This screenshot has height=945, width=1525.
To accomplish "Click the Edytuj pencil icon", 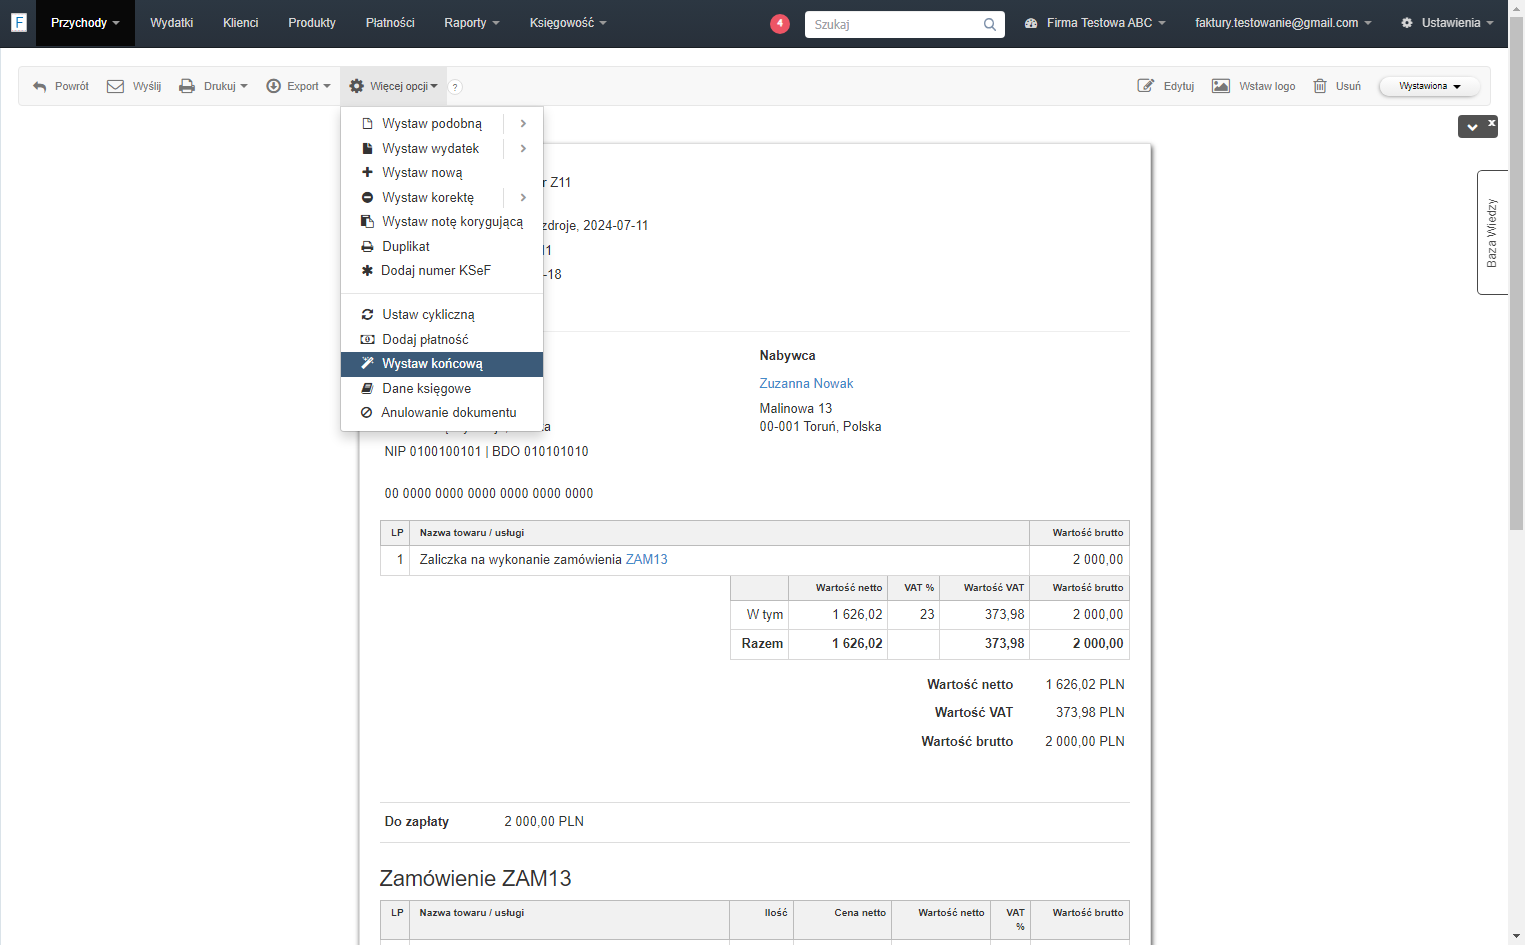I will [1146, 86].
